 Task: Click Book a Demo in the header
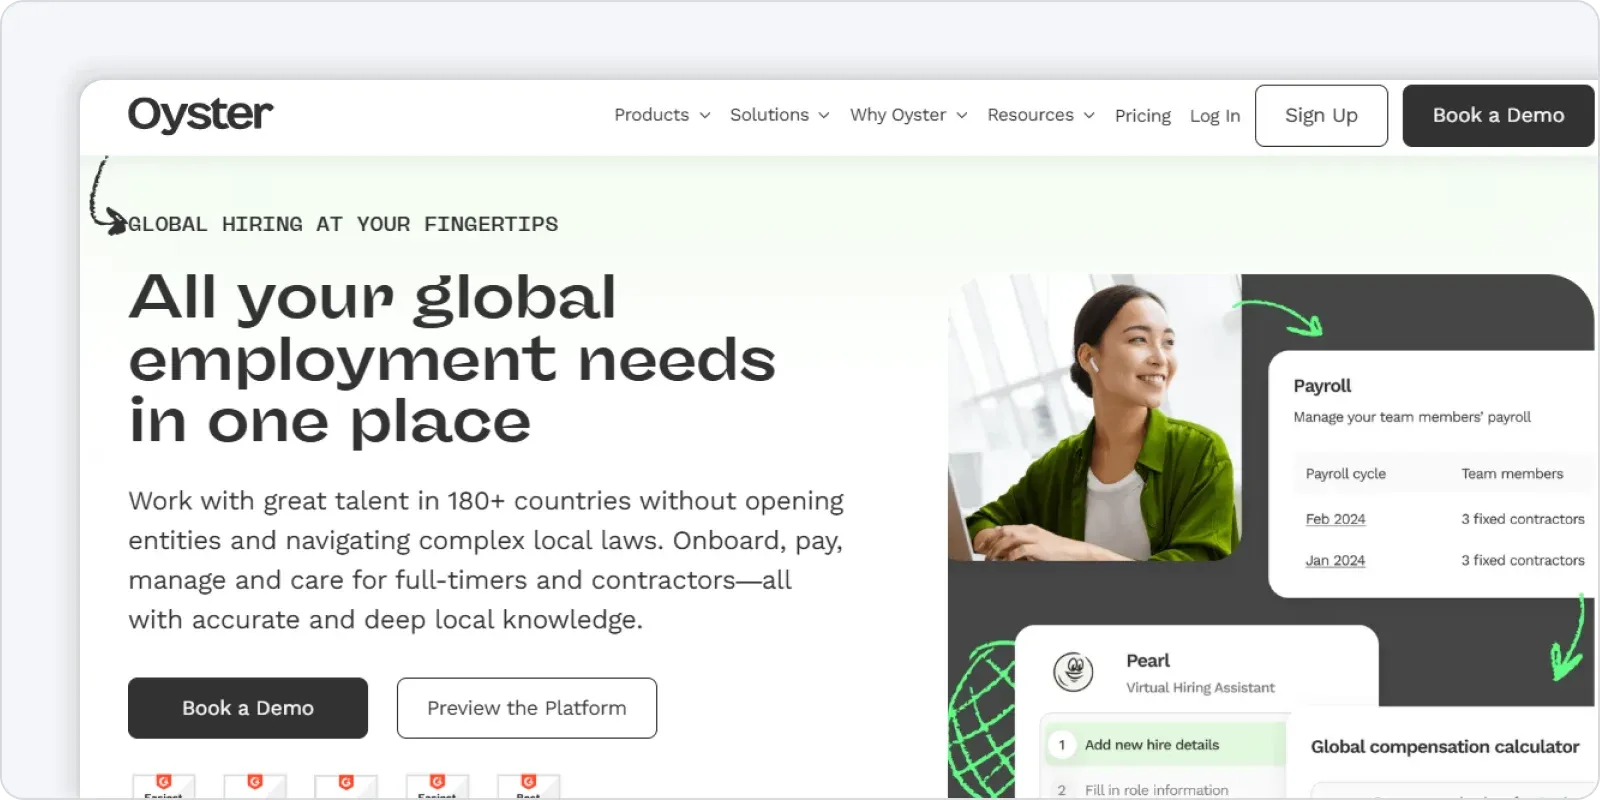click(1498, 116)
